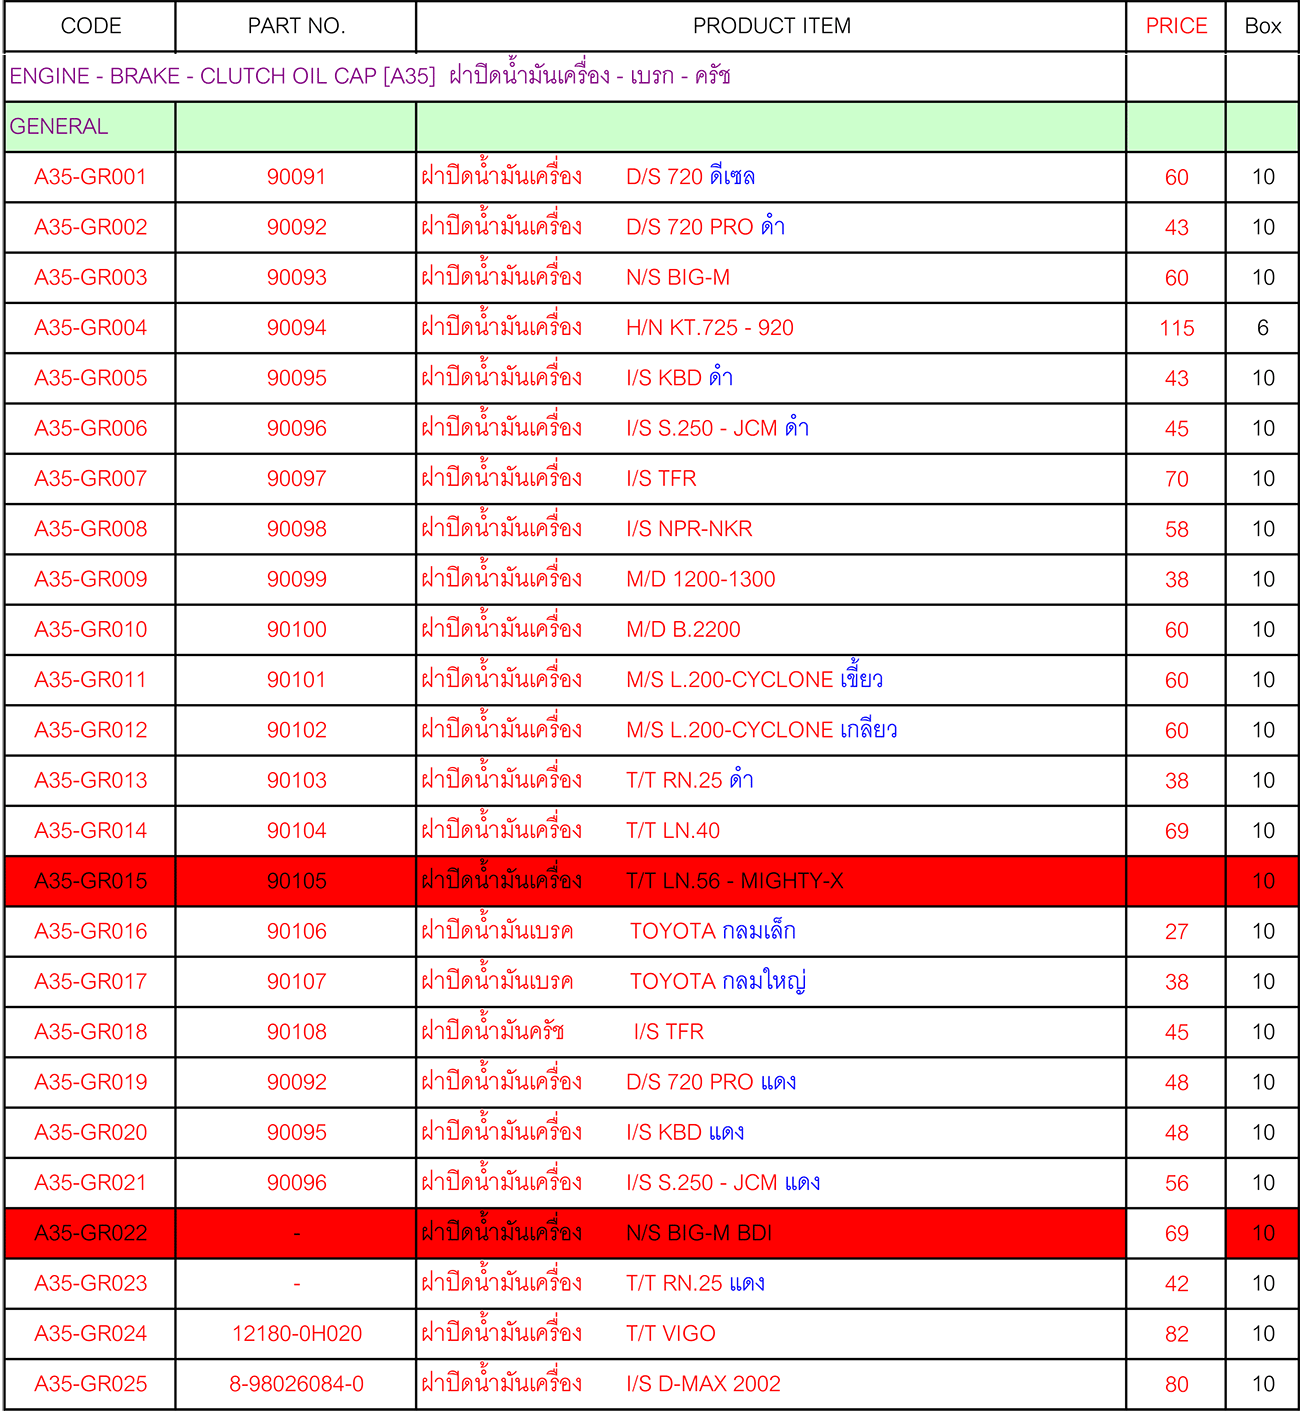Click box quantity 6 in A35-GR004 row
The width and height of the screenshot is (1300, 1414).
point(1263,328)
